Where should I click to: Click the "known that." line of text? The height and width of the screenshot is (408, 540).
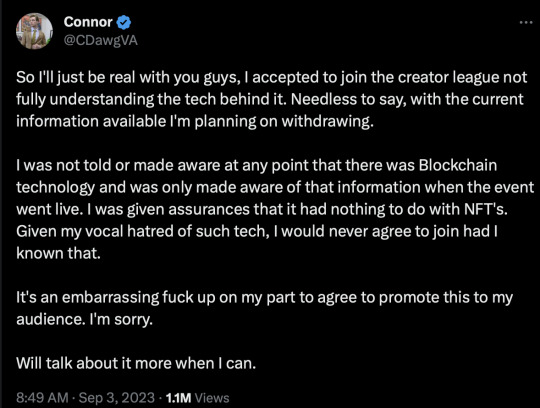coord(59,253)
